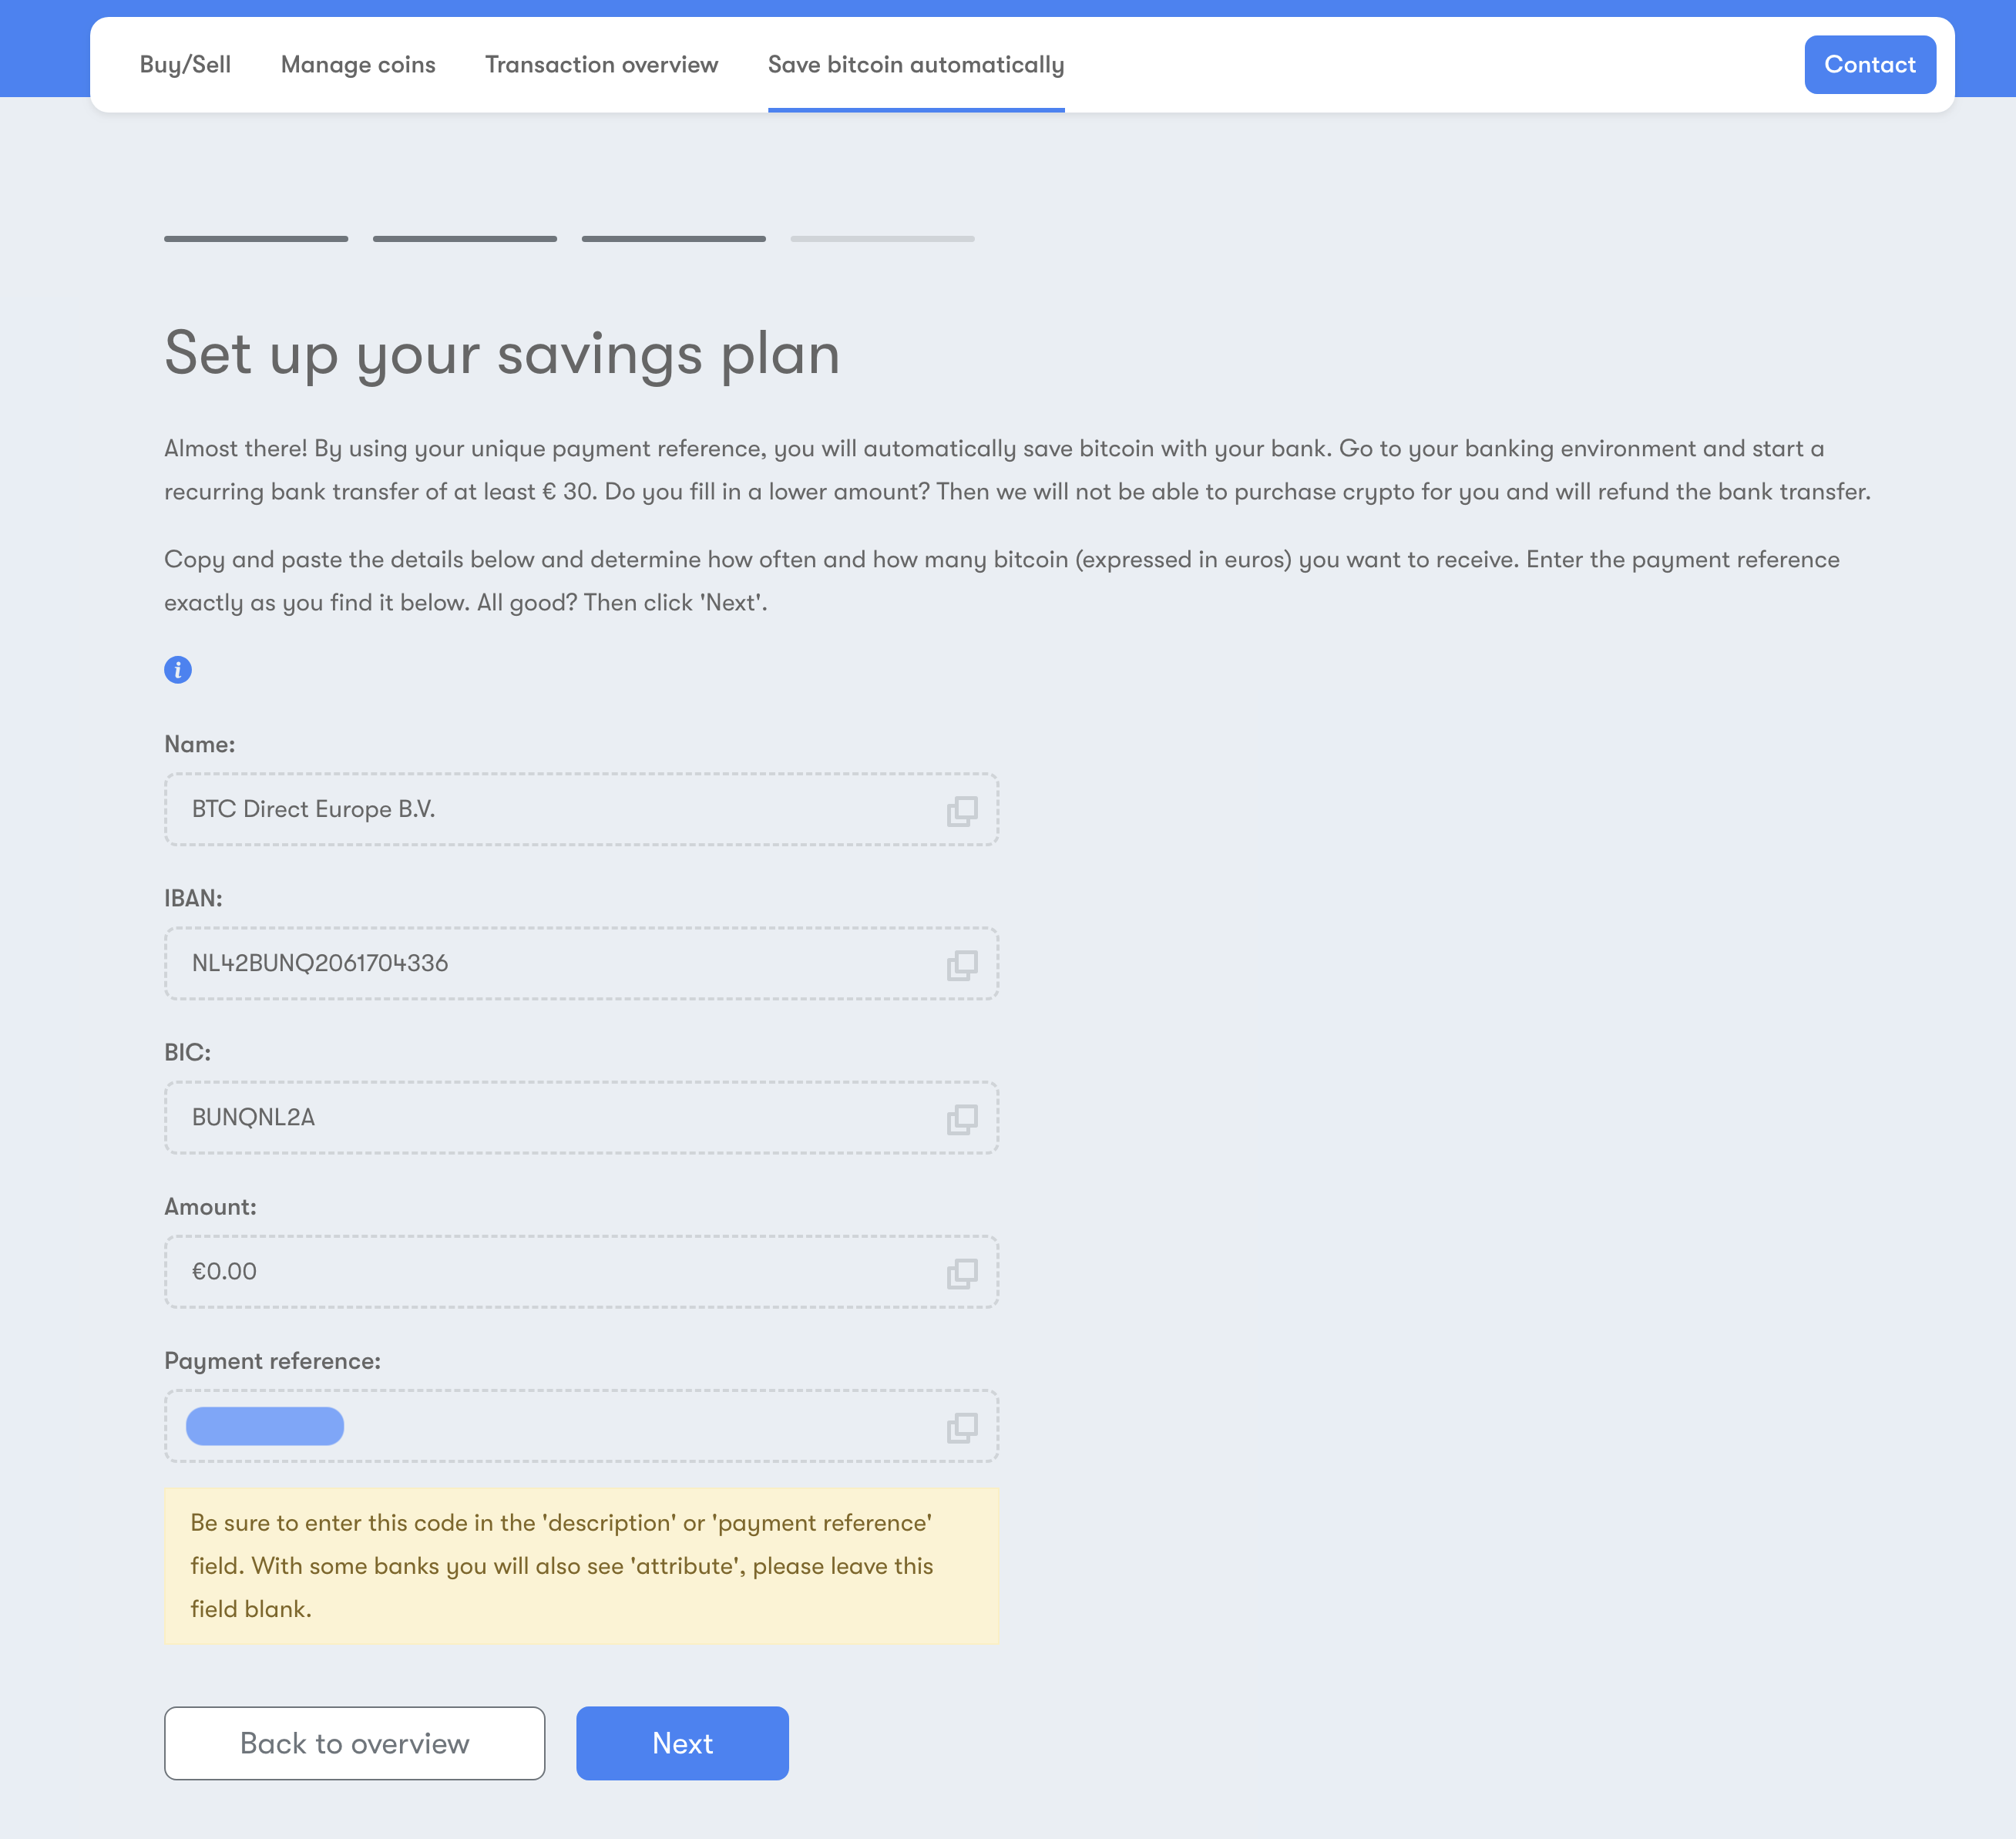The width and height of the screenshot is (2016, 1839).
Task: Click the blue info icon
Action: 178,670
